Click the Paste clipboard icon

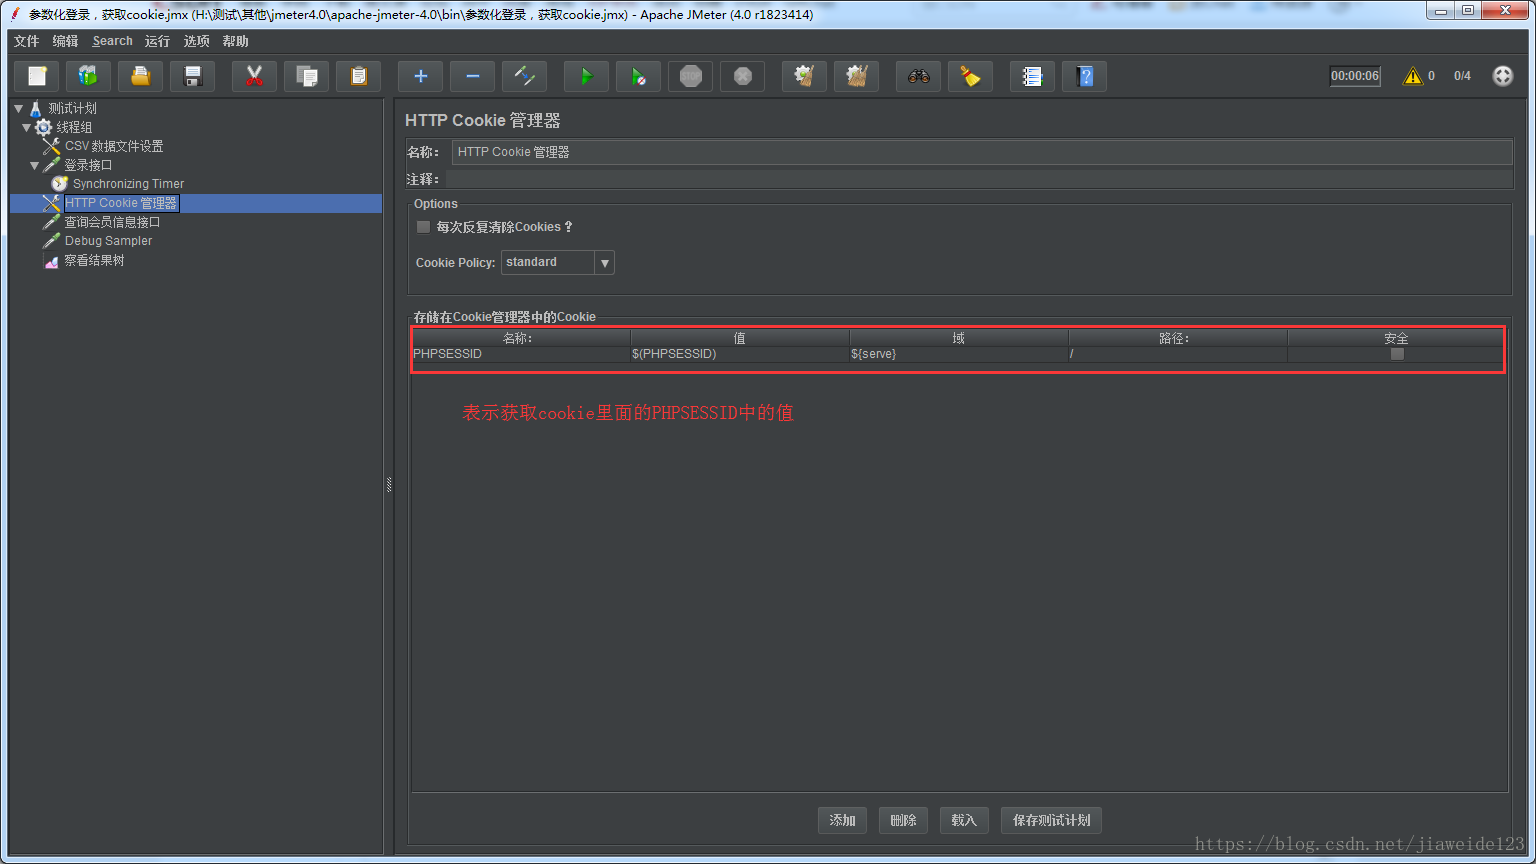click(359, 76)
